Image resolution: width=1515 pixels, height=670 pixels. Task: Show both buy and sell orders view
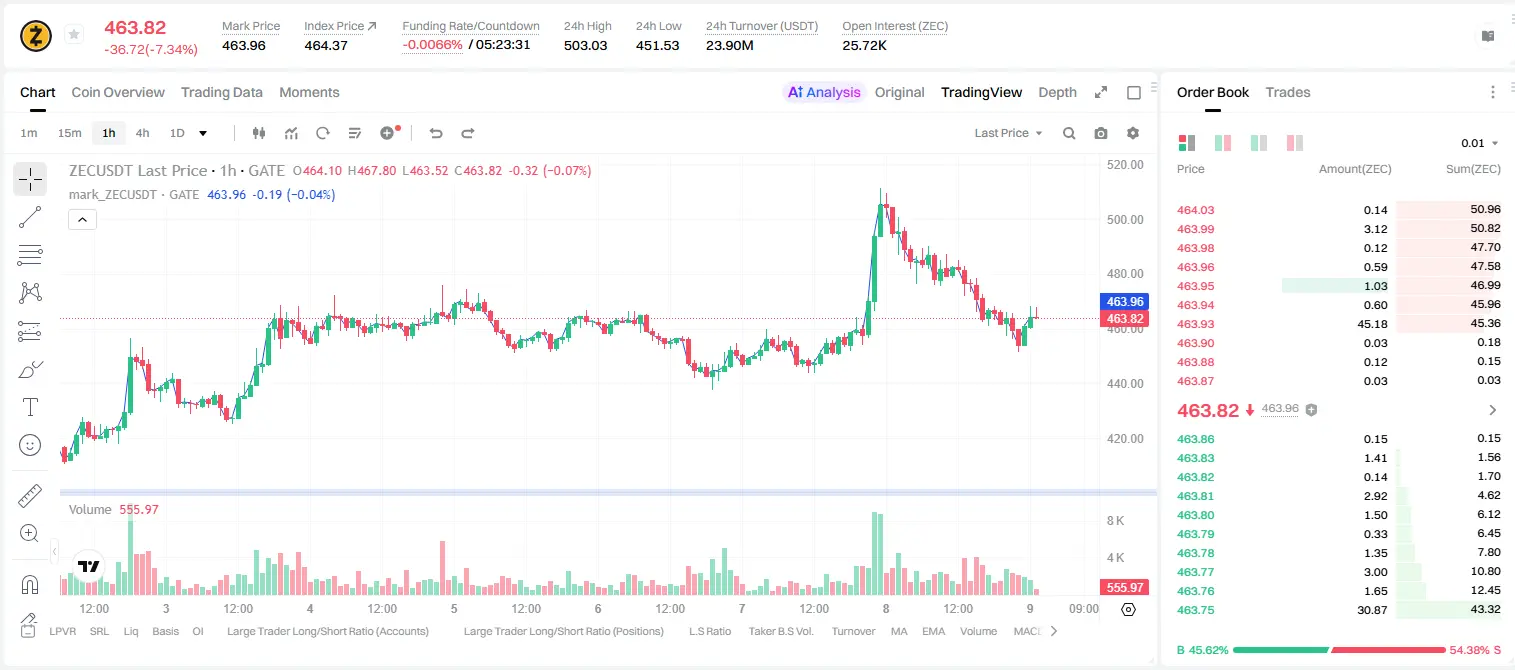tap(1187, 143)
